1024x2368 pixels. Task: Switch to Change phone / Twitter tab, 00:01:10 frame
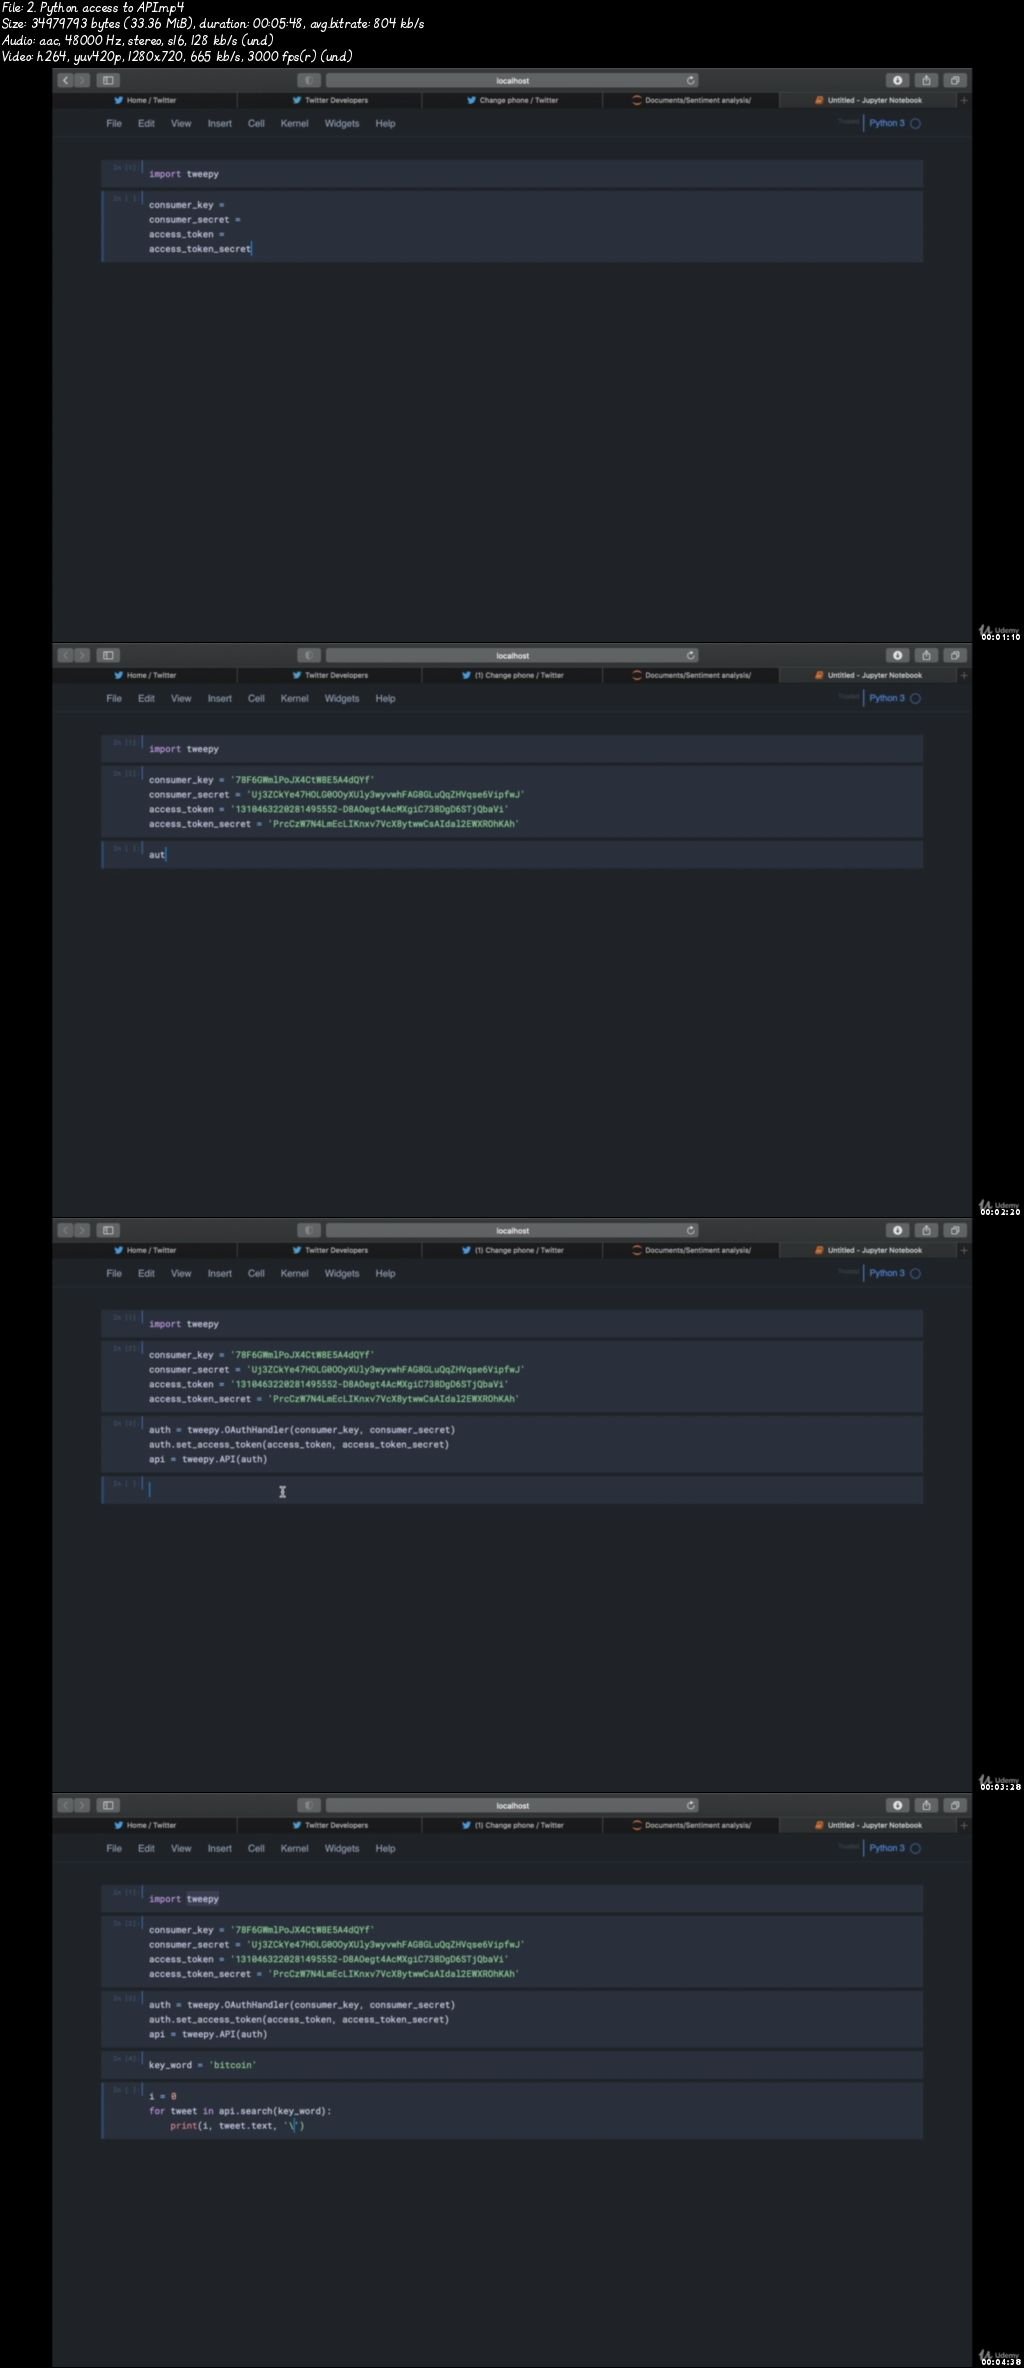point(512,100)
